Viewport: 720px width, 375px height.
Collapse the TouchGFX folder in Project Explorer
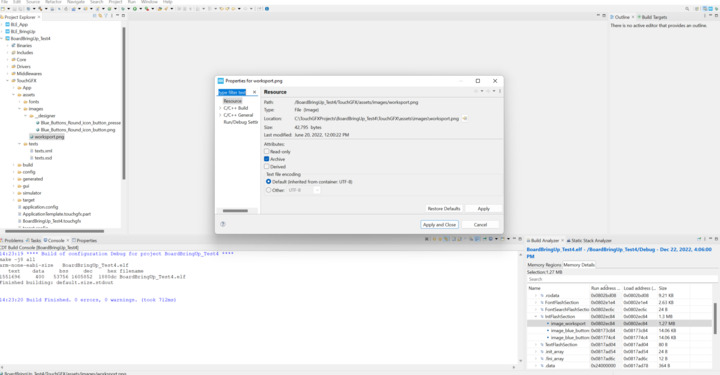click(x=7, y=80)
